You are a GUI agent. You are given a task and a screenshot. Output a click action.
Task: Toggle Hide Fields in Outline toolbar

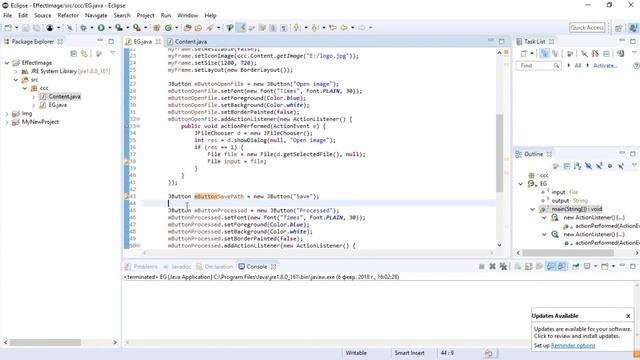tap(588, 166)
